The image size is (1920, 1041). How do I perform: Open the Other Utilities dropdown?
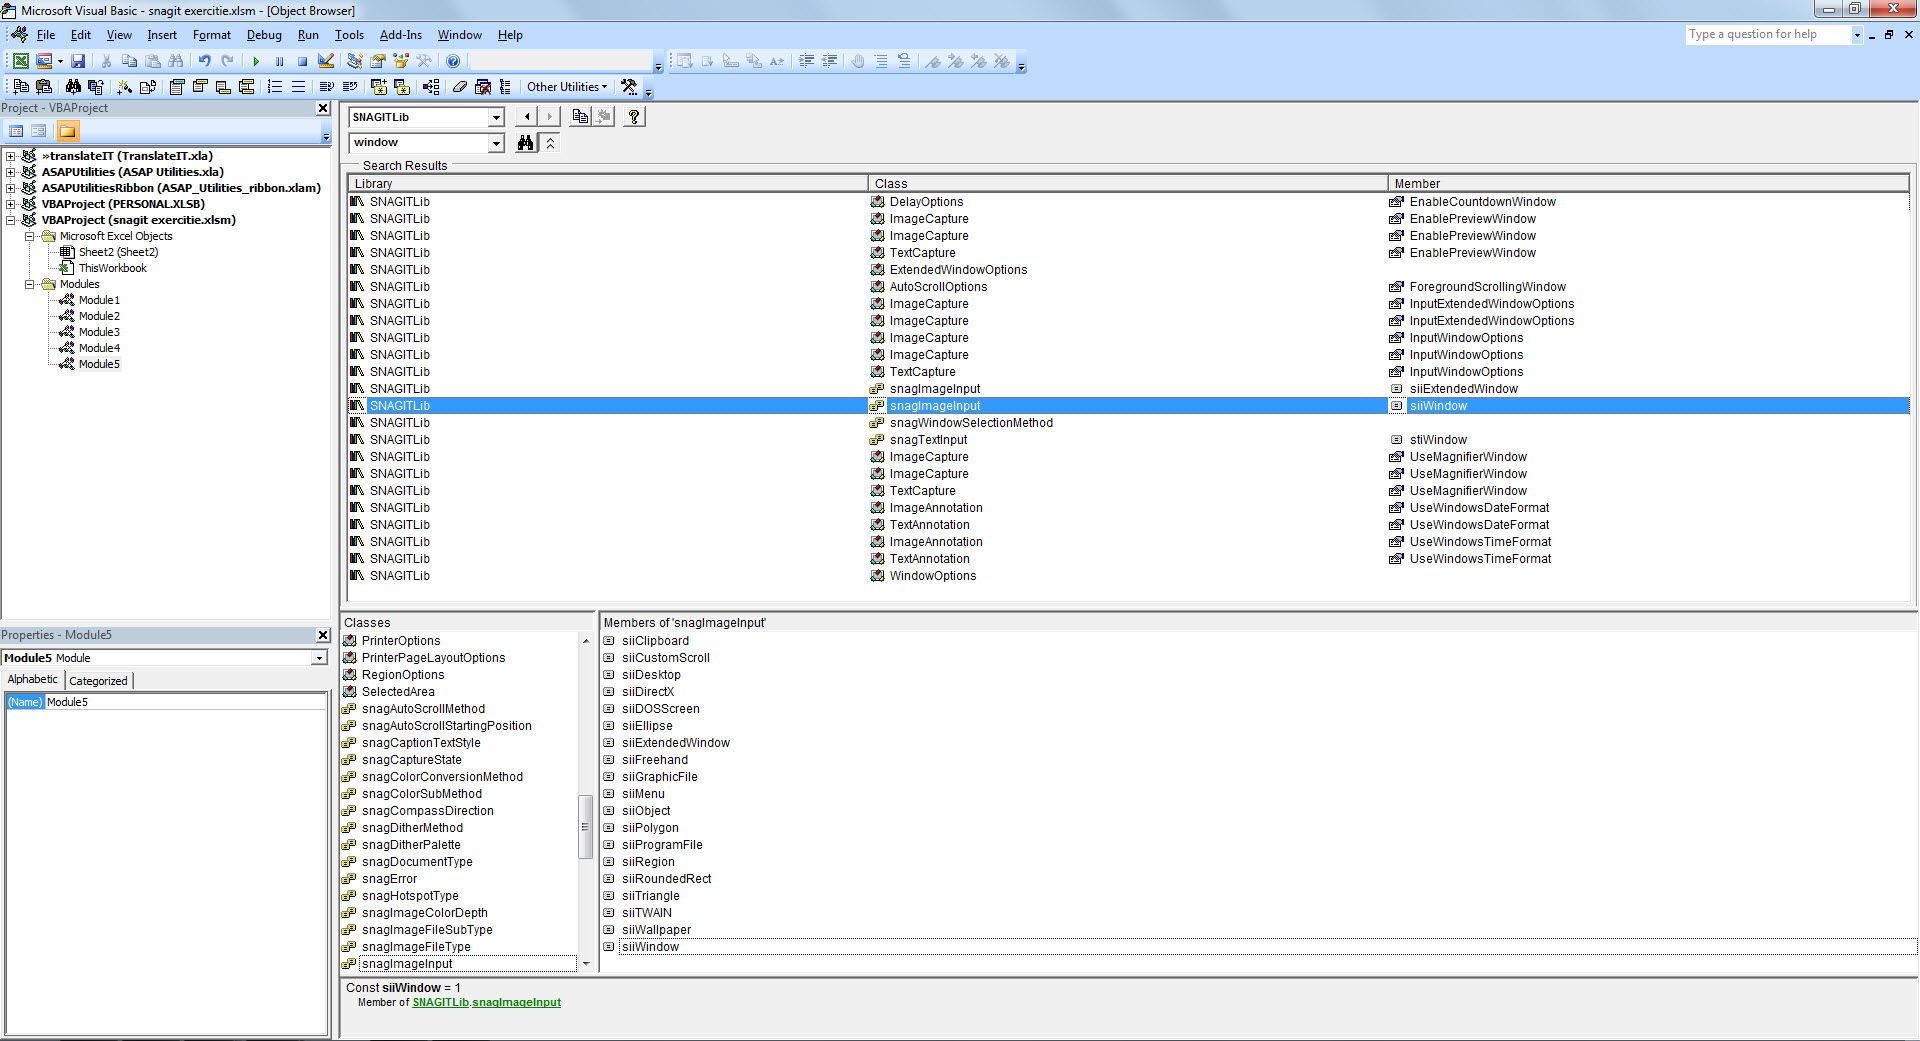coord(567,87)
